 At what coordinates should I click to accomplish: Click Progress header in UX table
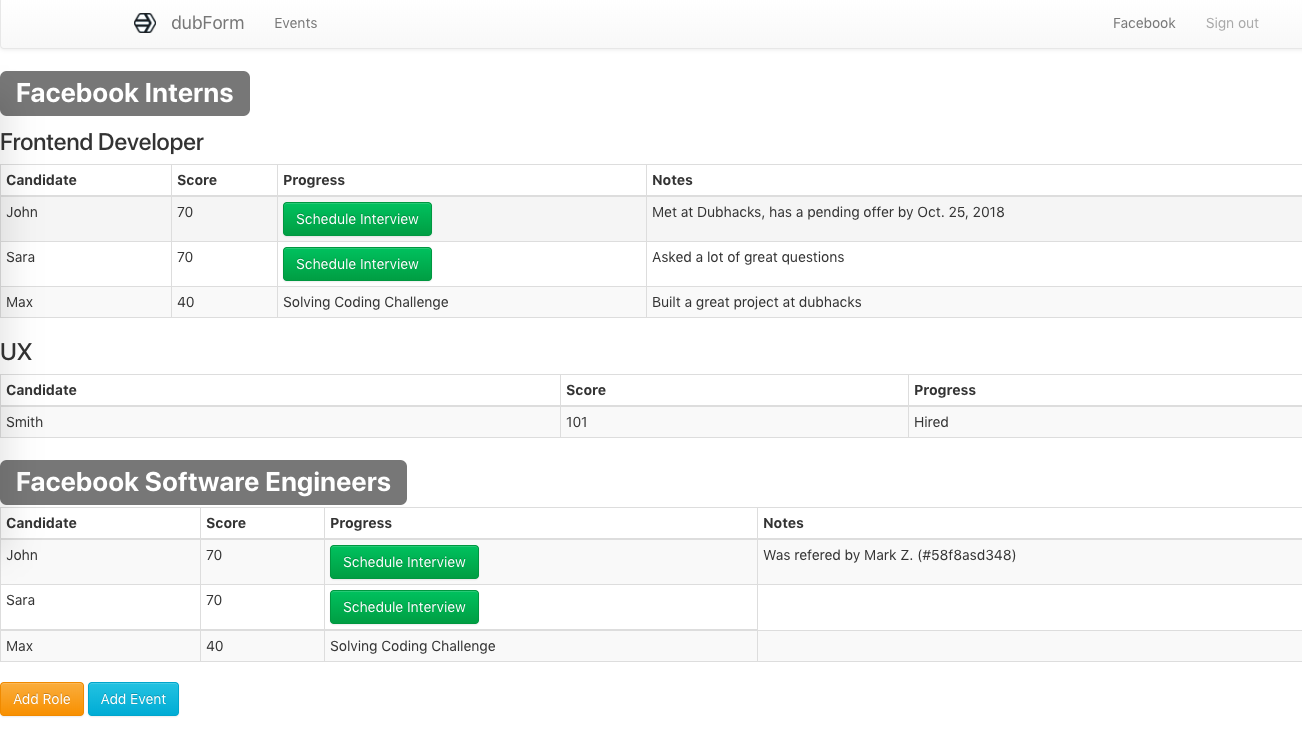(945, 390)
